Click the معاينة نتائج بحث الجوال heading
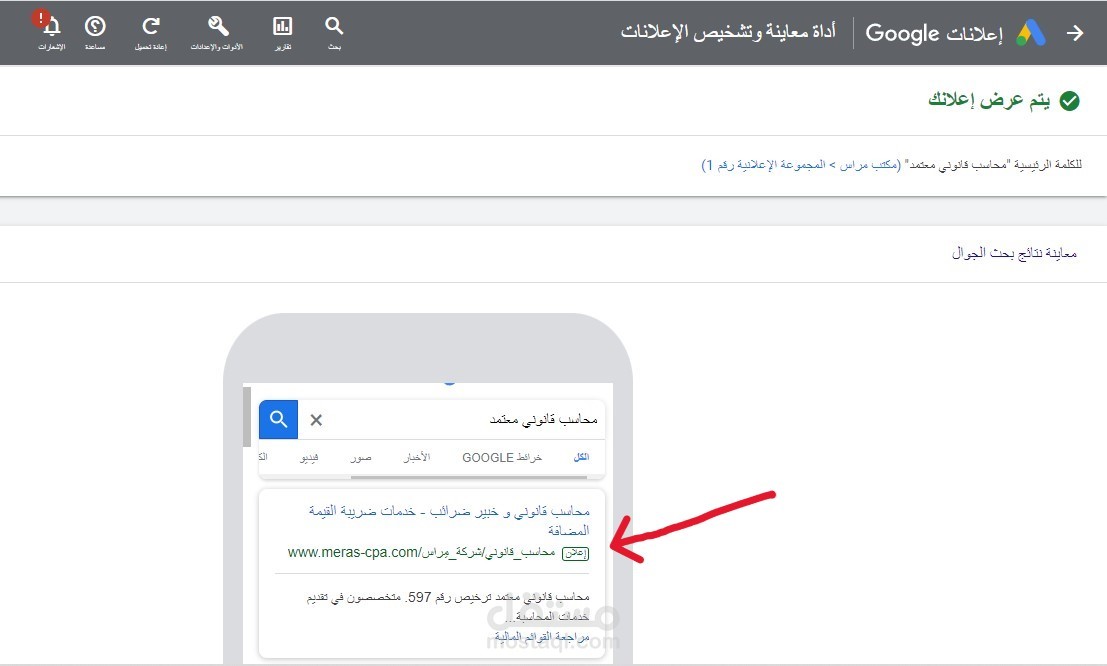This screenshot has width=1107, height=666. click(1014, 253)
